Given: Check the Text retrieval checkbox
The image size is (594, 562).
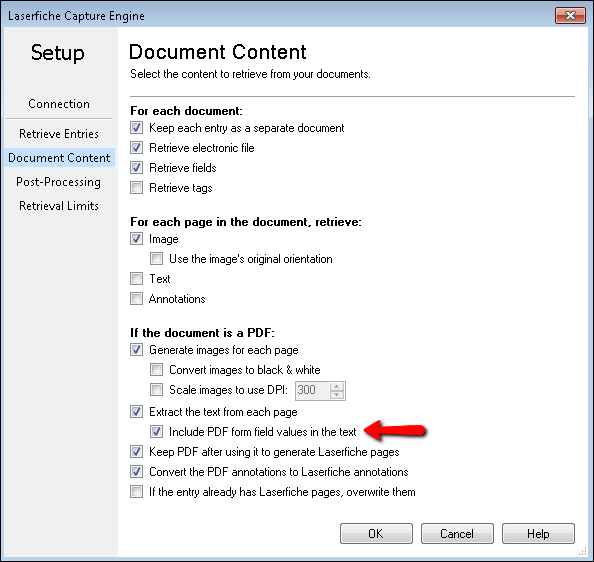Looking at the screenshot, I should click(136, 279).
